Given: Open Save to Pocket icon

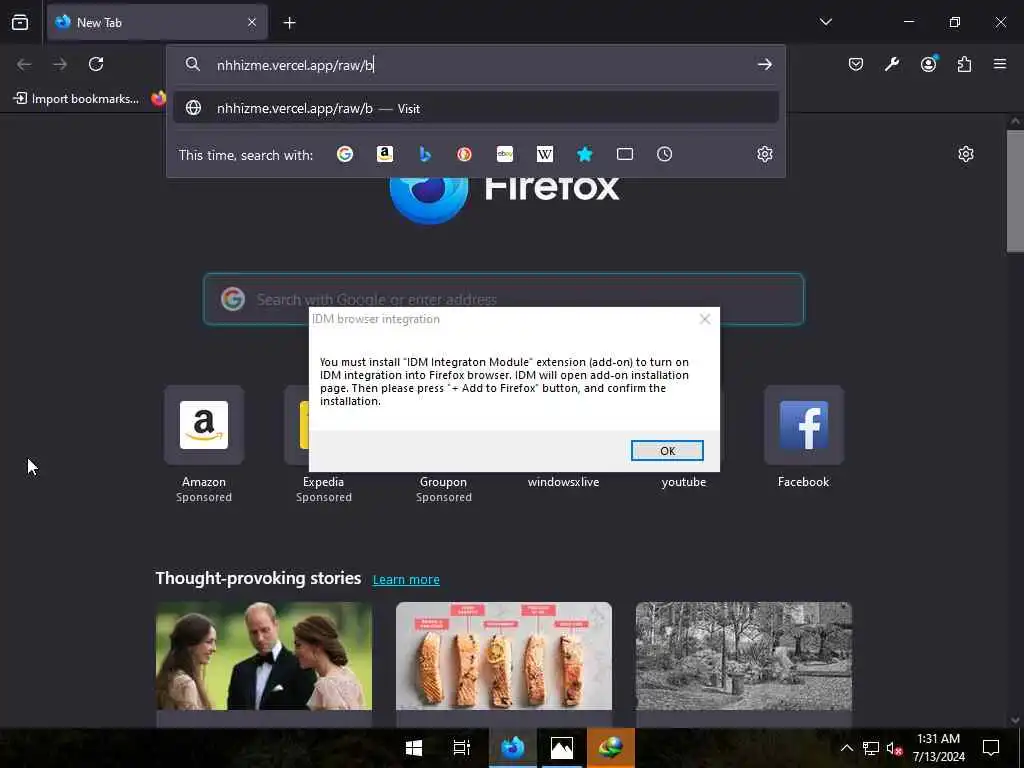Looking at the screenshot, I should point(856,64).
